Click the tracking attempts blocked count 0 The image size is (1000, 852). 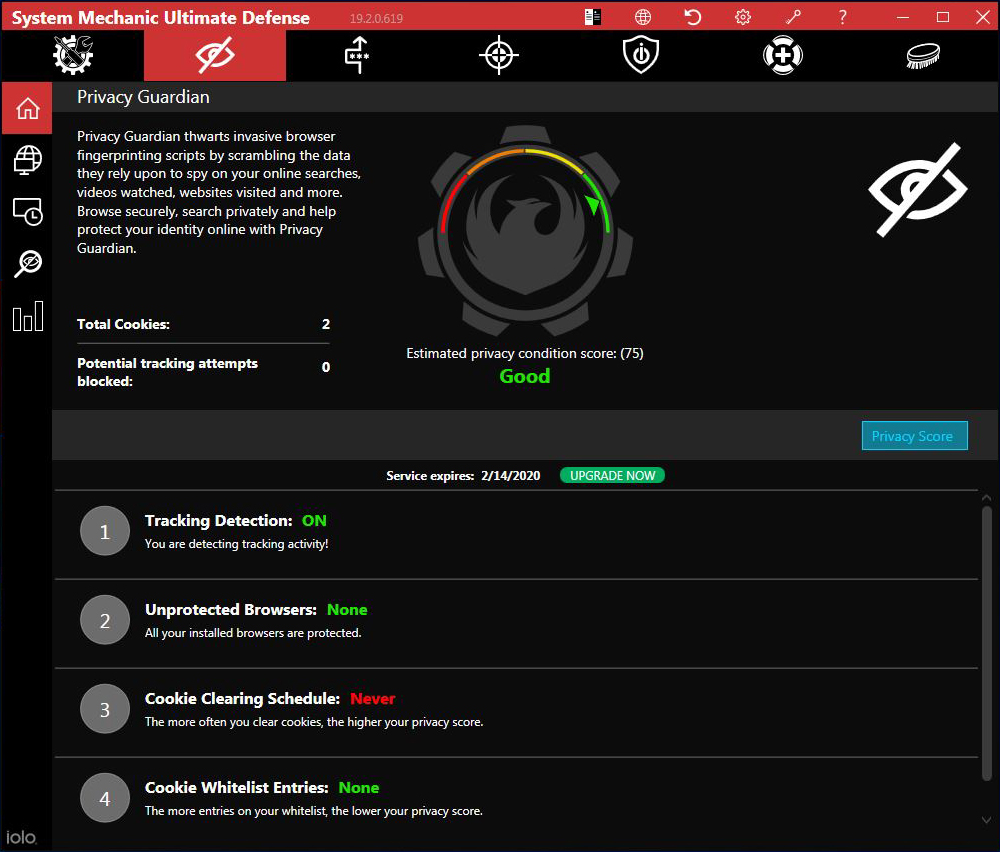326,367
